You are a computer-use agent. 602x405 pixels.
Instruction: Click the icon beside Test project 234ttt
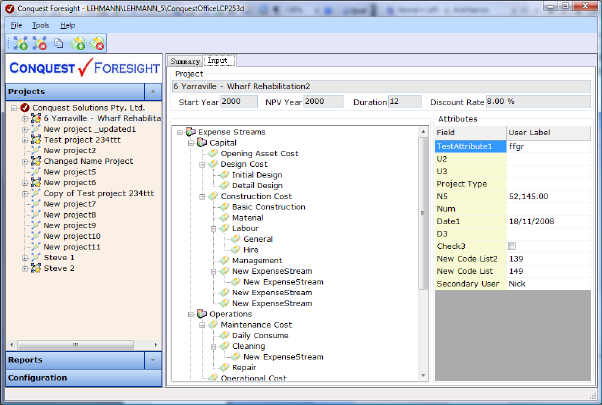pos(36,140)
